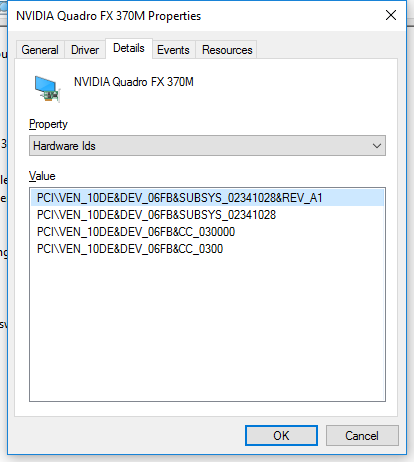Open the Driver tab
The width and height of the screenshot is (414, 462).
[x=85, y=50]
